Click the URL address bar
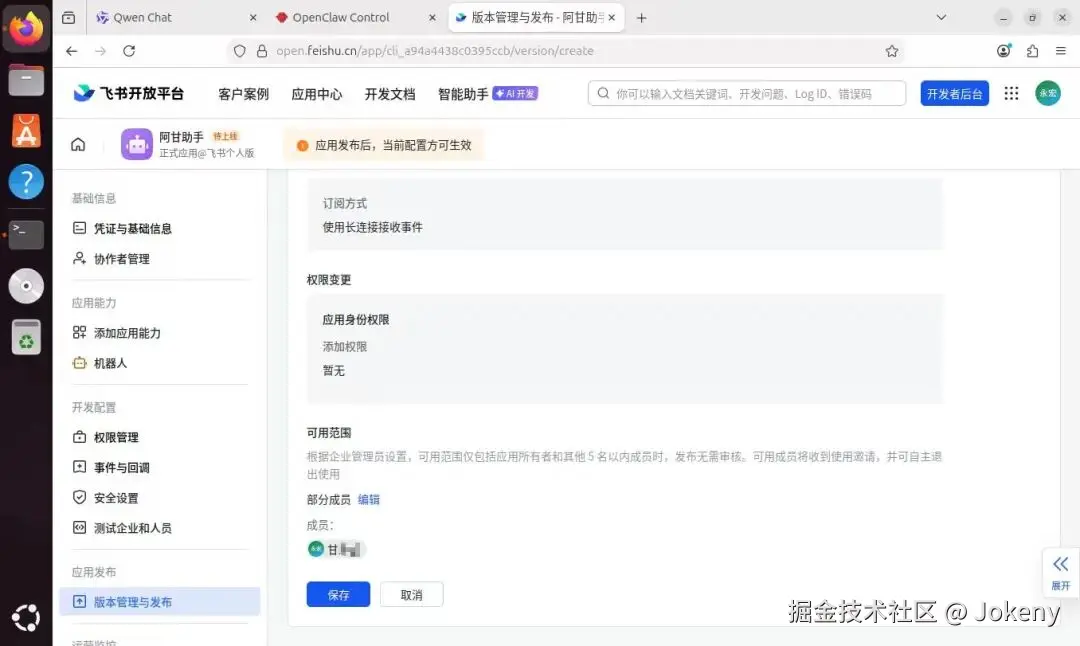 point(565,51)
